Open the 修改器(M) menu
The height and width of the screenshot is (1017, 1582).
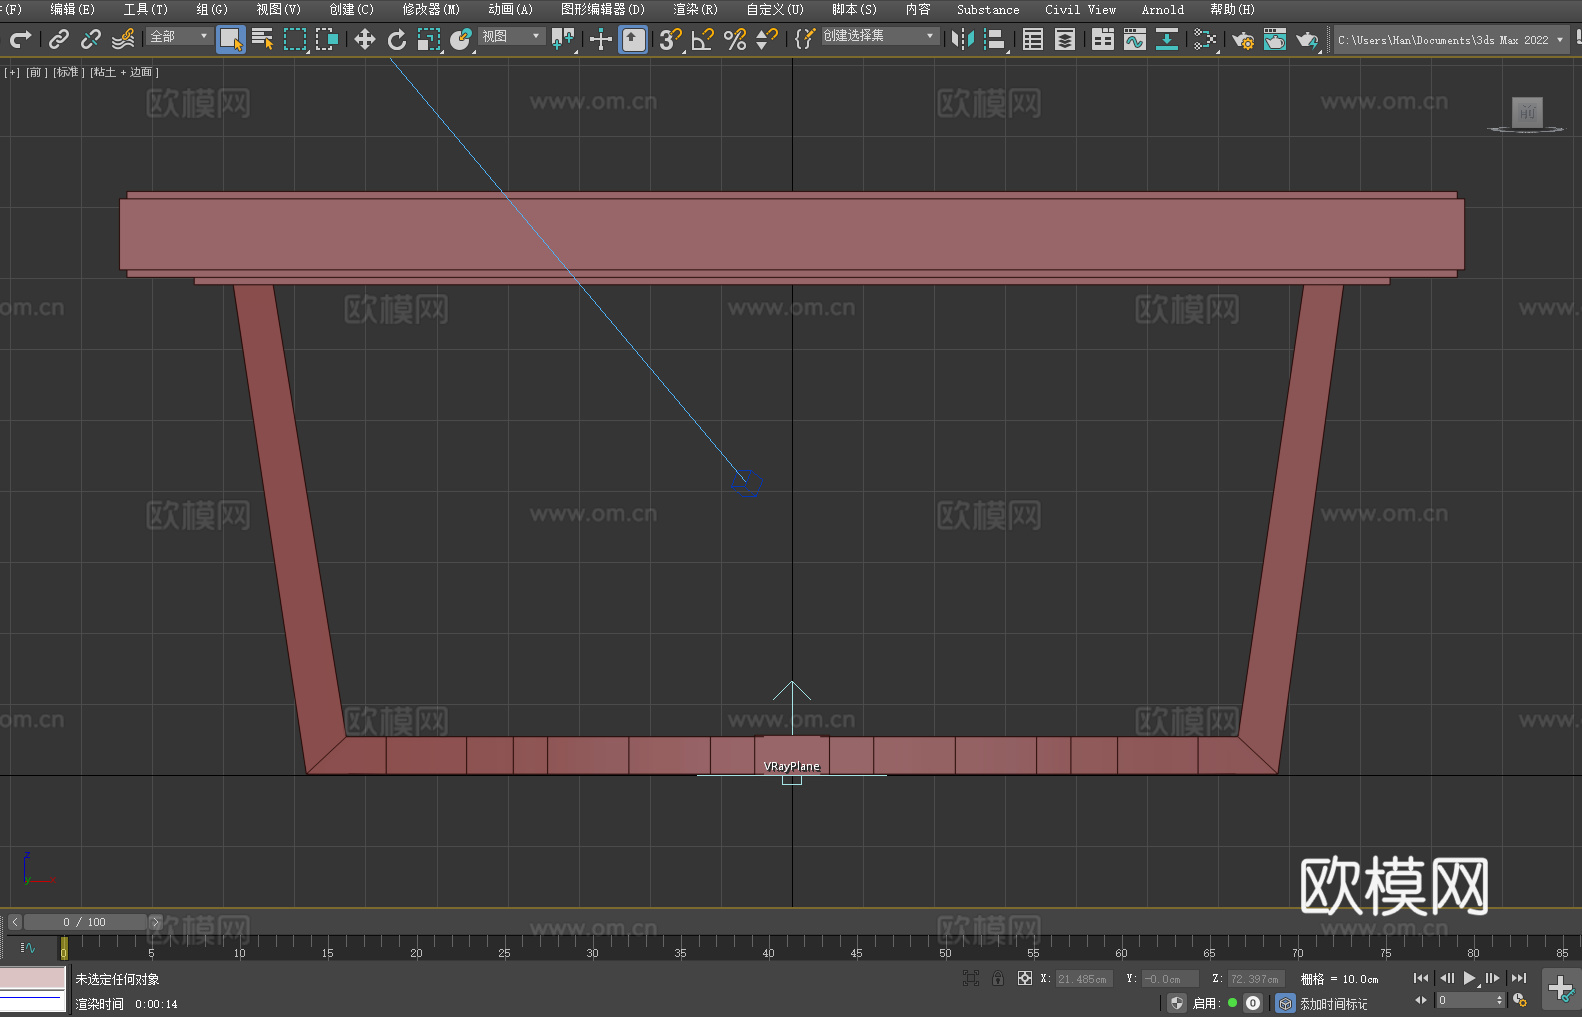(x=431, y=9)
